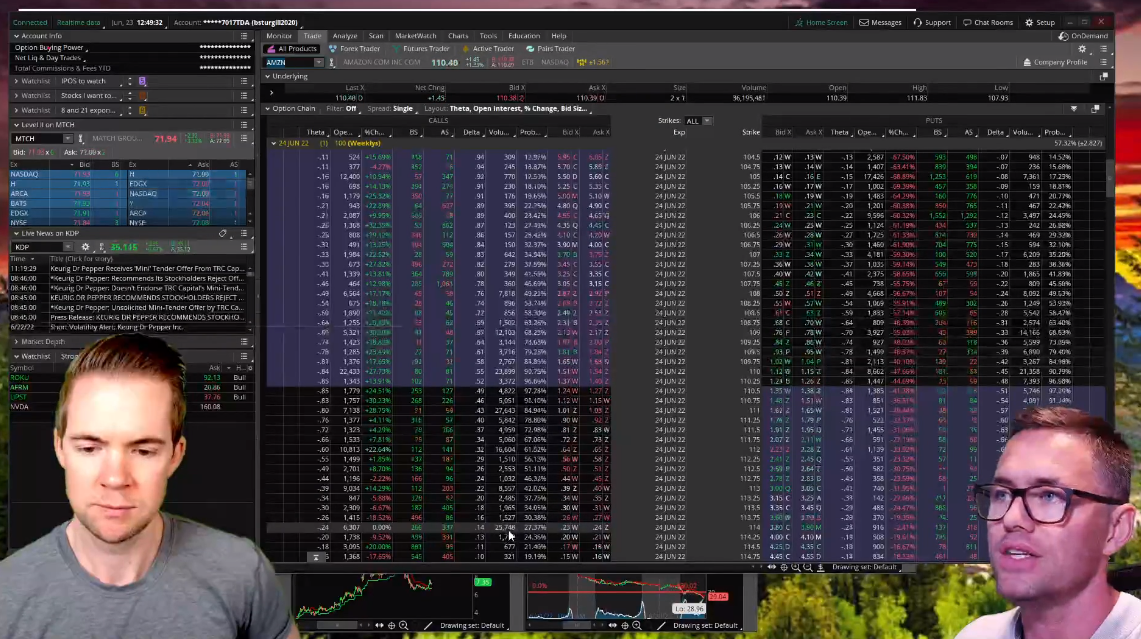This screenshot has height=639, width=1141.
Task: Expand the IPOS to watch watchlist
Action: point(16,82)
